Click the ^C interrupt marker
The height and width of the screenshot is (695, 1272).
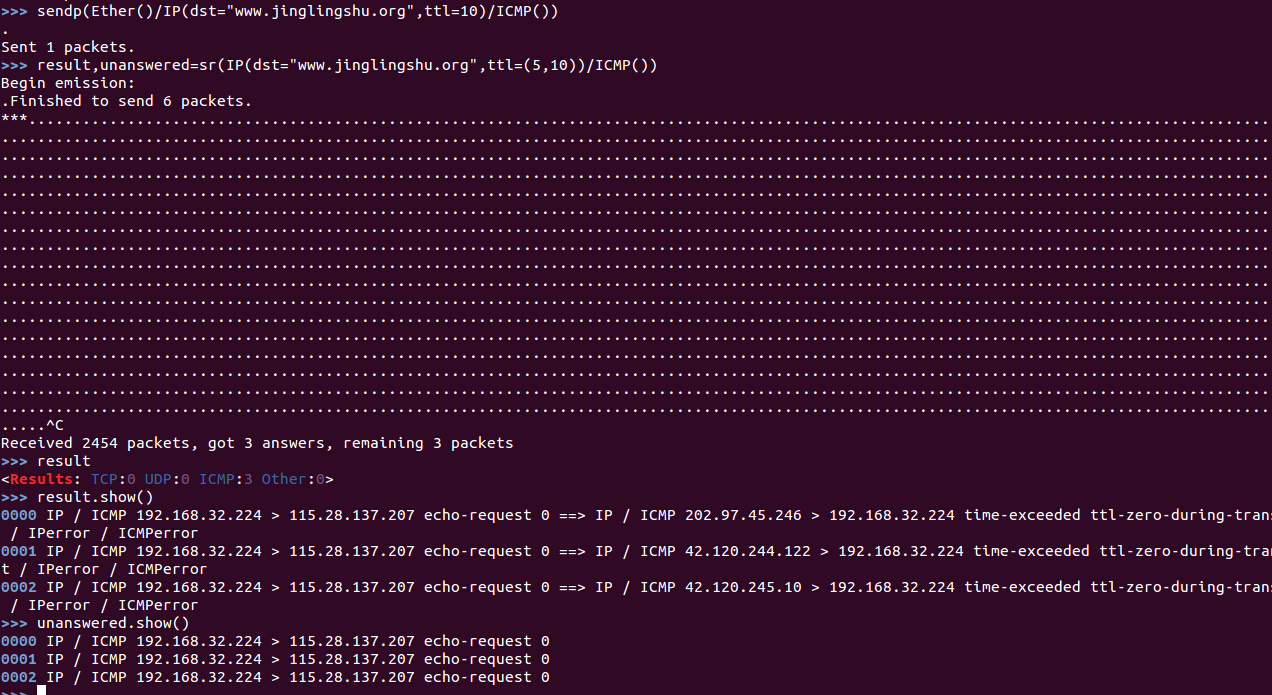point(55,425)
